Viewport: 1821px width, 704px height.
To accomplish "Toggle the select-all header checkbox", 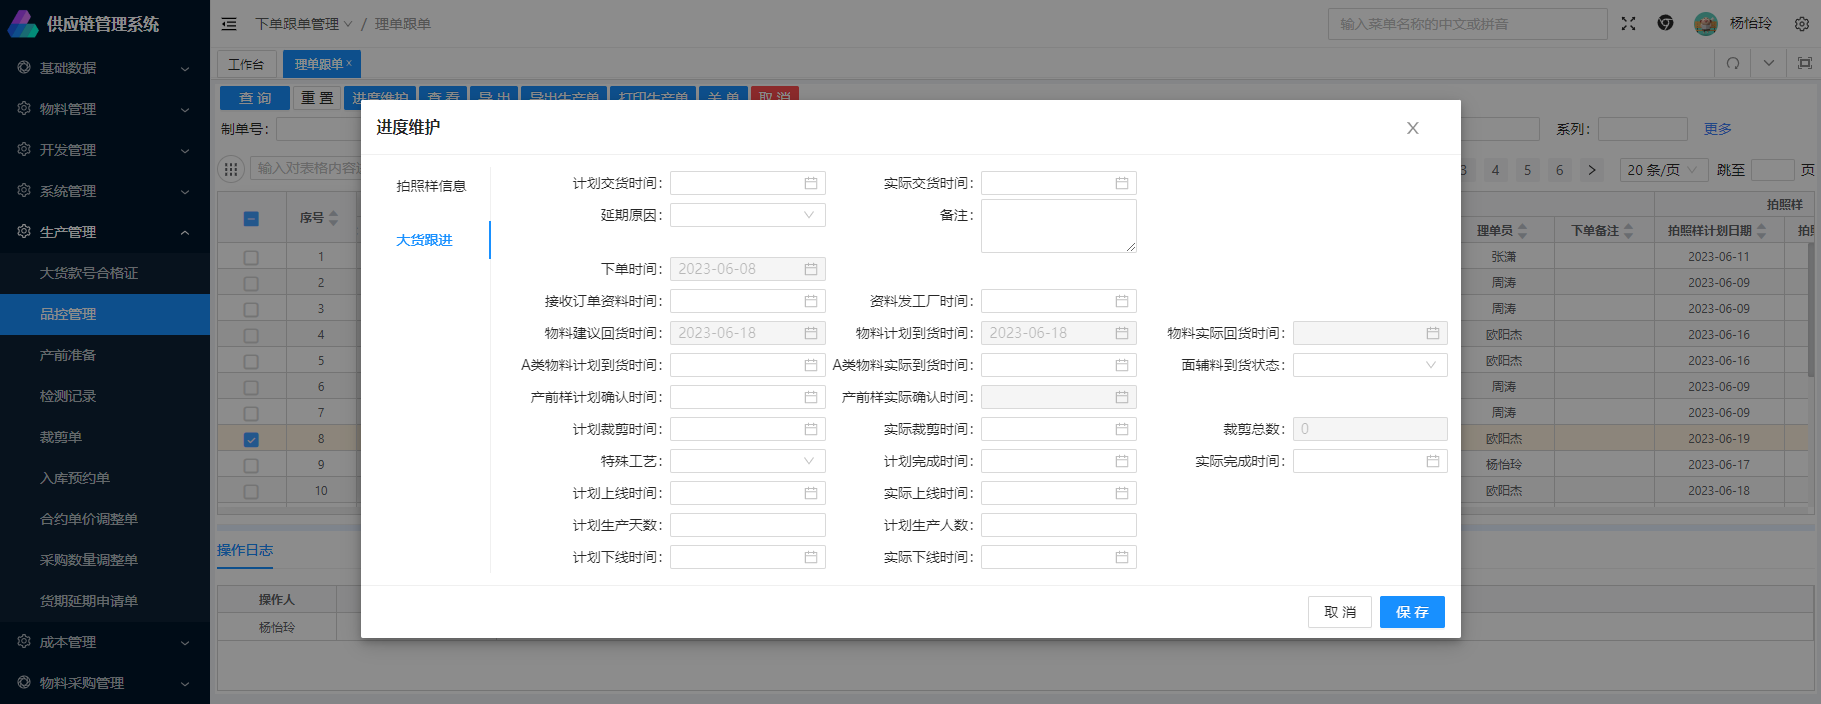I will [251, 219].
